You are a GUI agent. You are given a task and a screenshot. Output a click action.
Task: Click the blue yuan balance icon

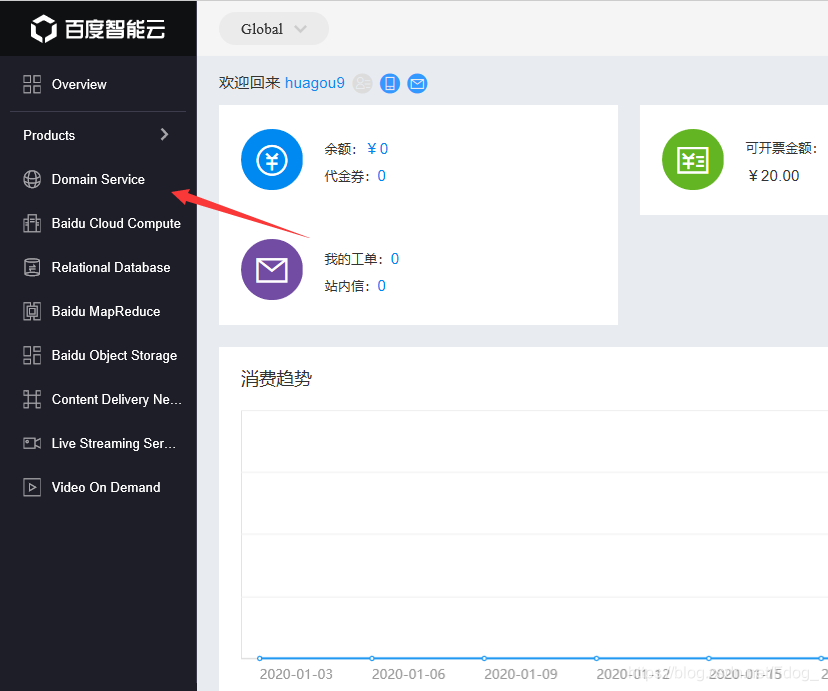272,159
